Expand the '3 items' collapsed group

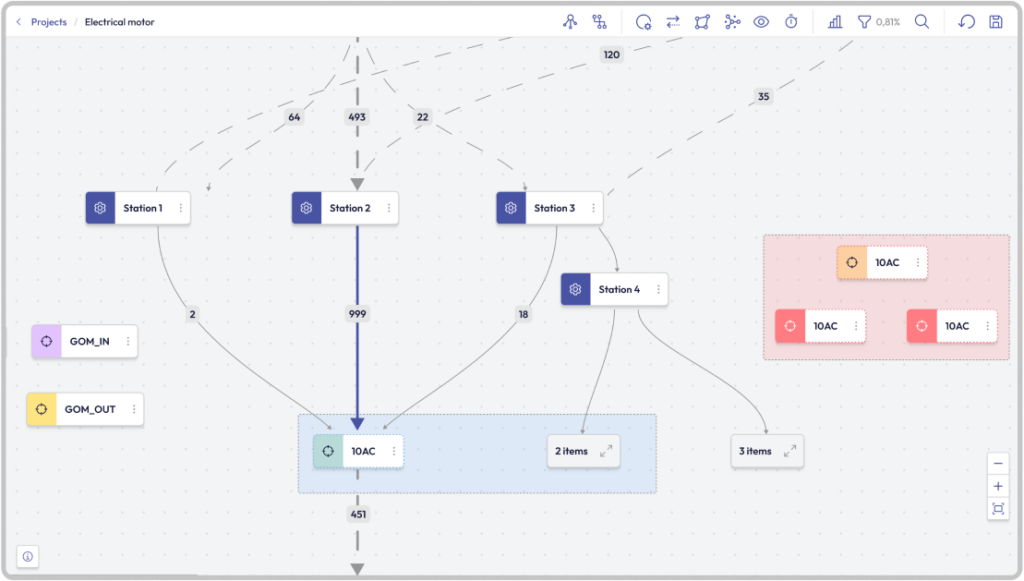(790, 451)
